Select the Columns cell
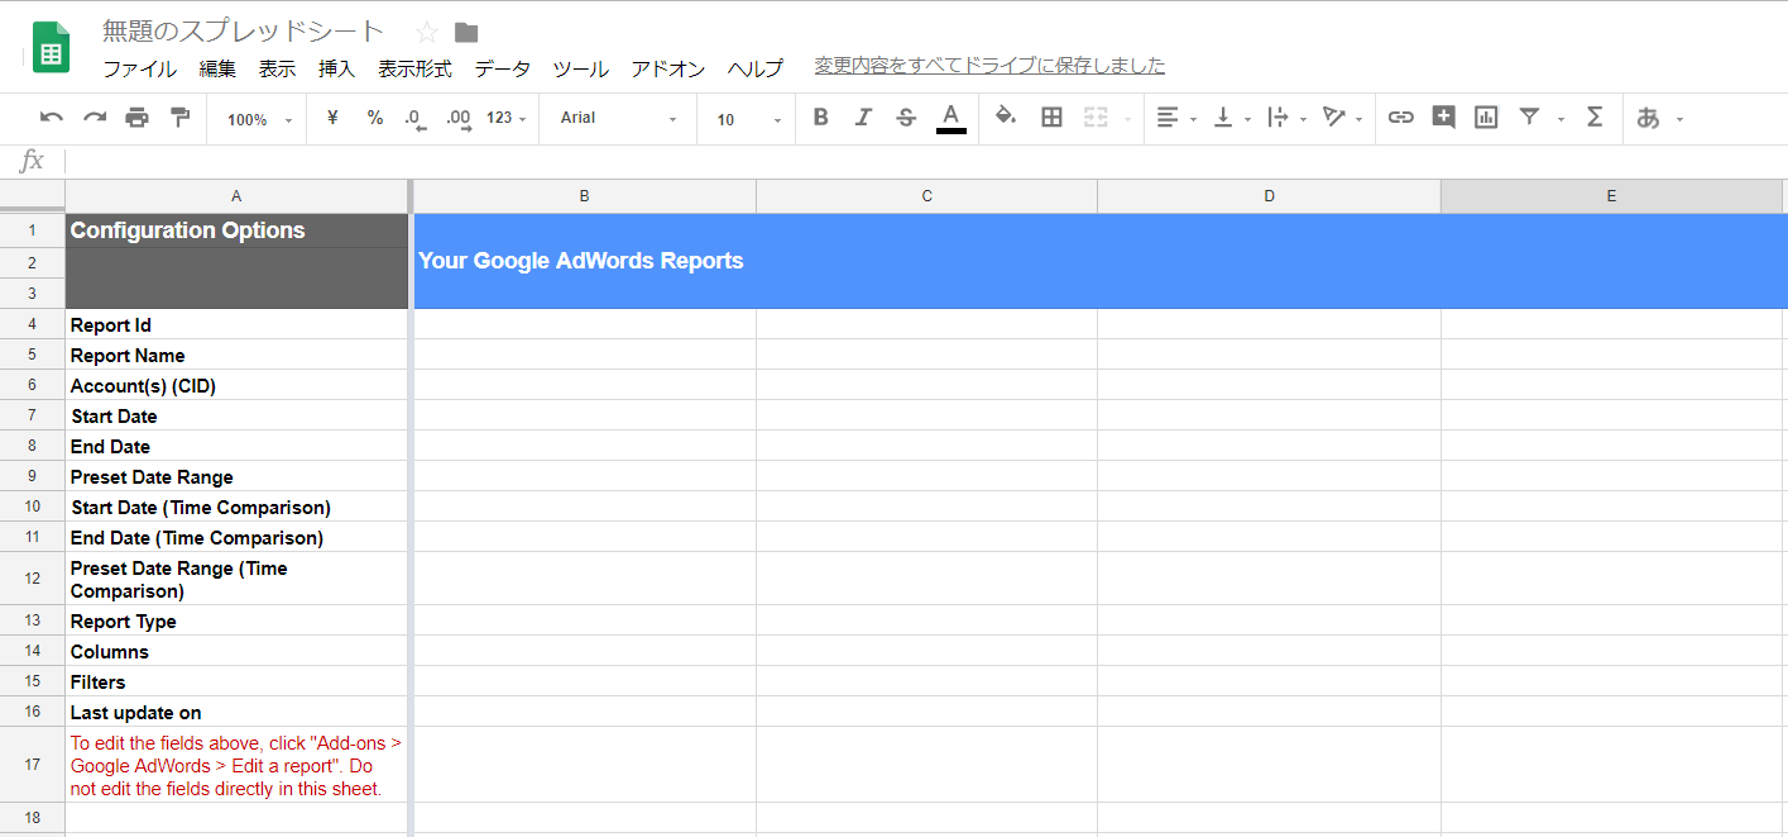The height and width of the screenshot is (837, 1788). tap(237, 651)
